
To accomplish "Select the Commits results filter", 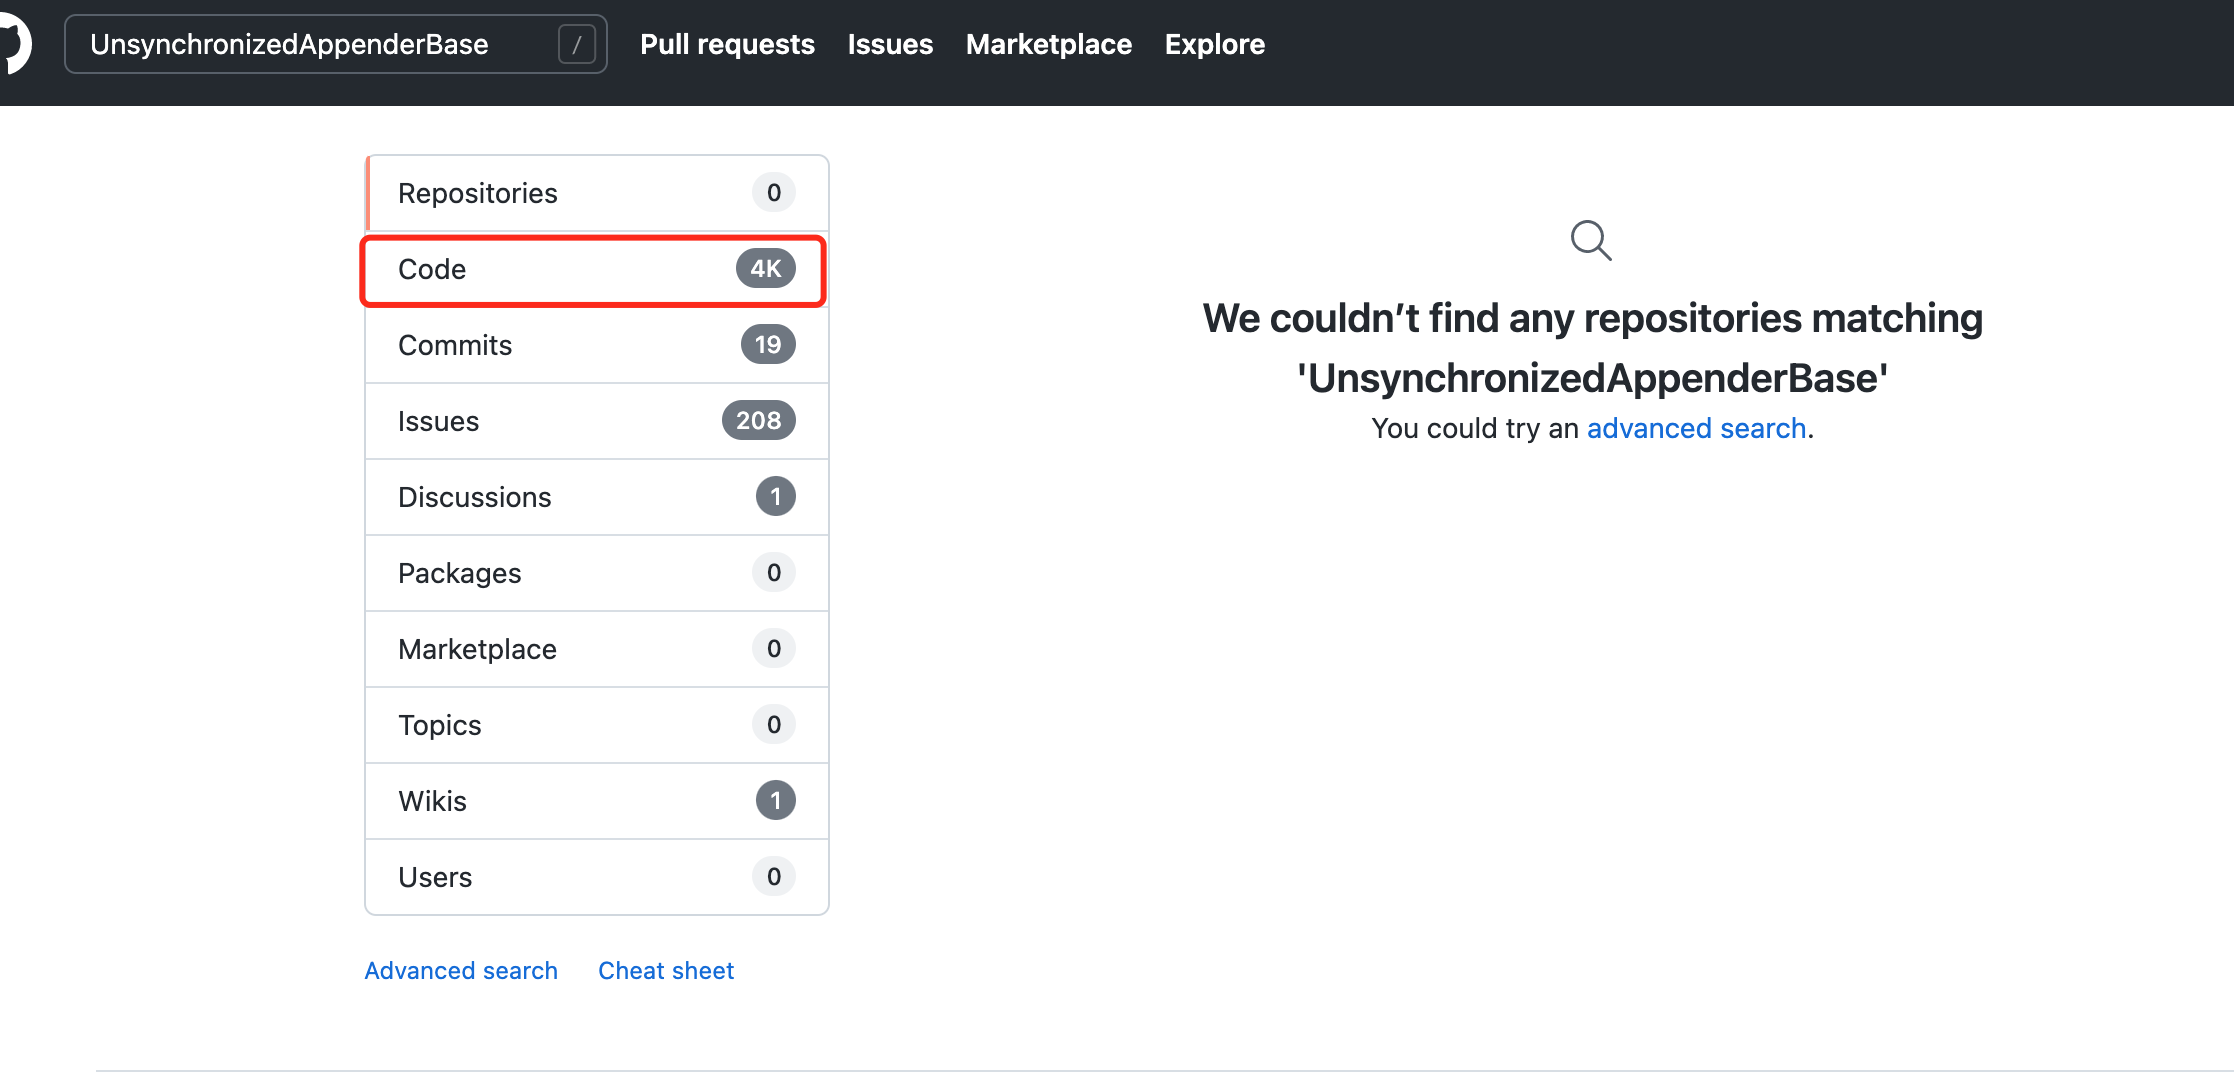I will [597, 345].
